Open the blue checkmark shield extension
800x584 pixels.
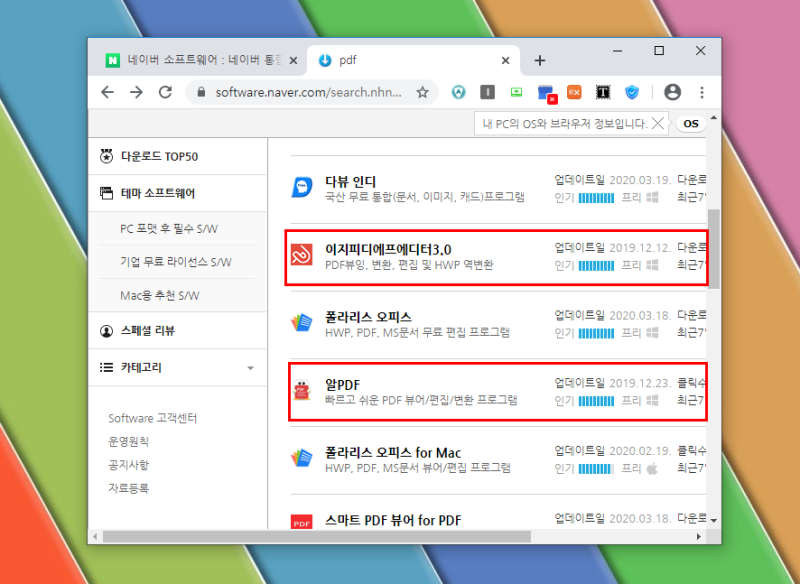click(632, 92)
